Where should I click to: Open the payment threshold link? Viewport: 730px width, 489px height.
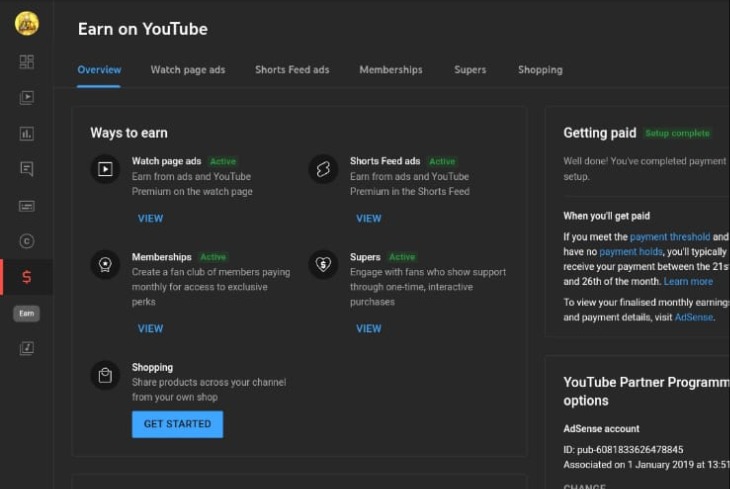pos(670,237)
